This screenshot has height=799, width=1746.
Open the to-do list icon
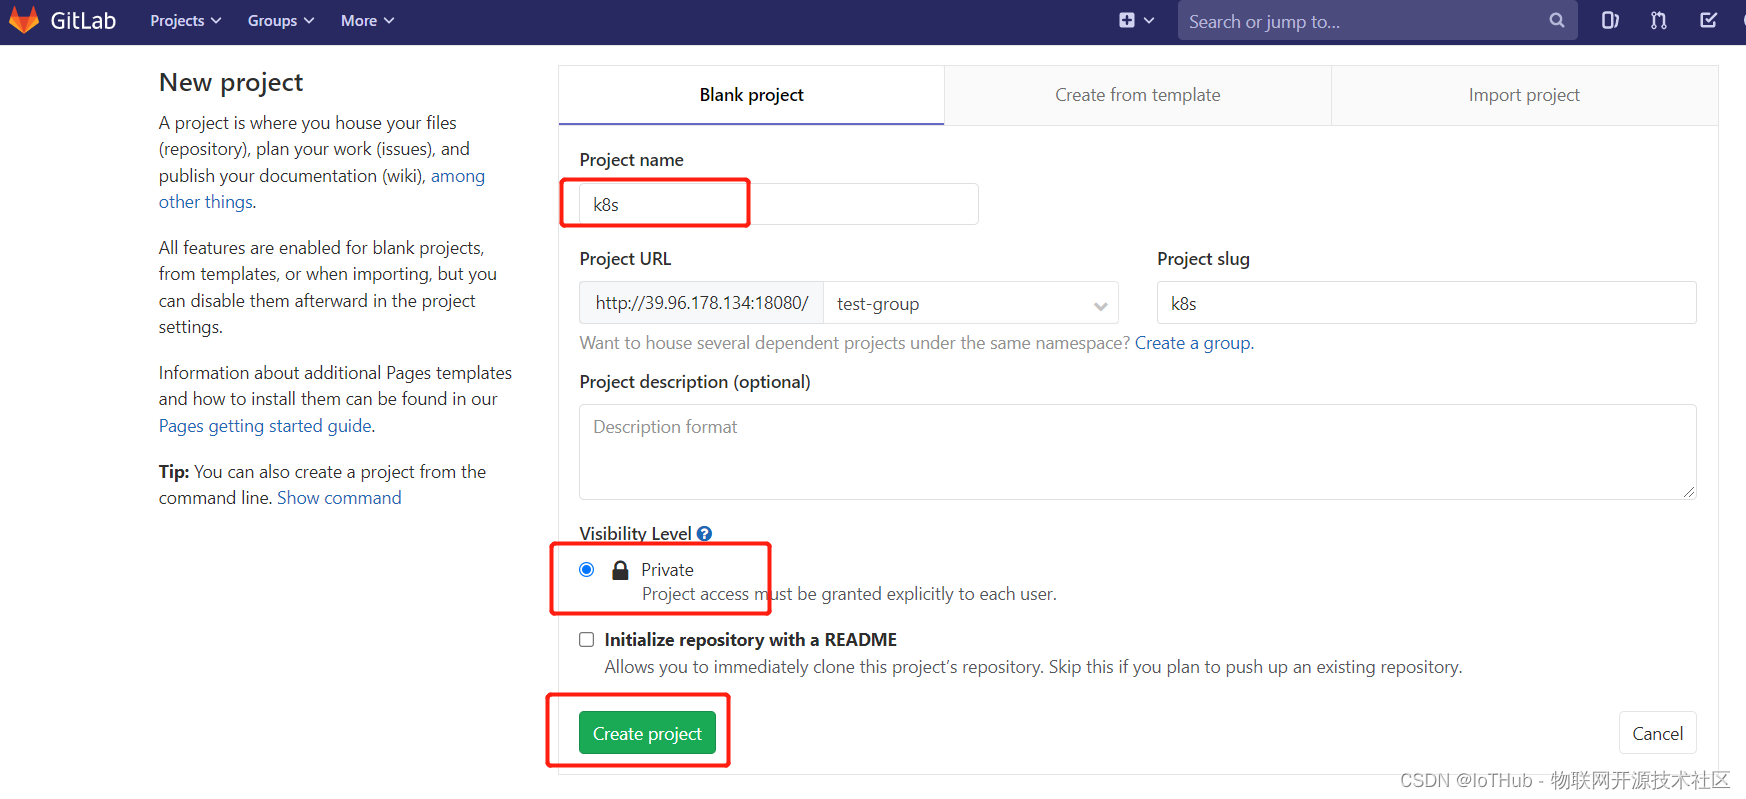[1709, 20]
